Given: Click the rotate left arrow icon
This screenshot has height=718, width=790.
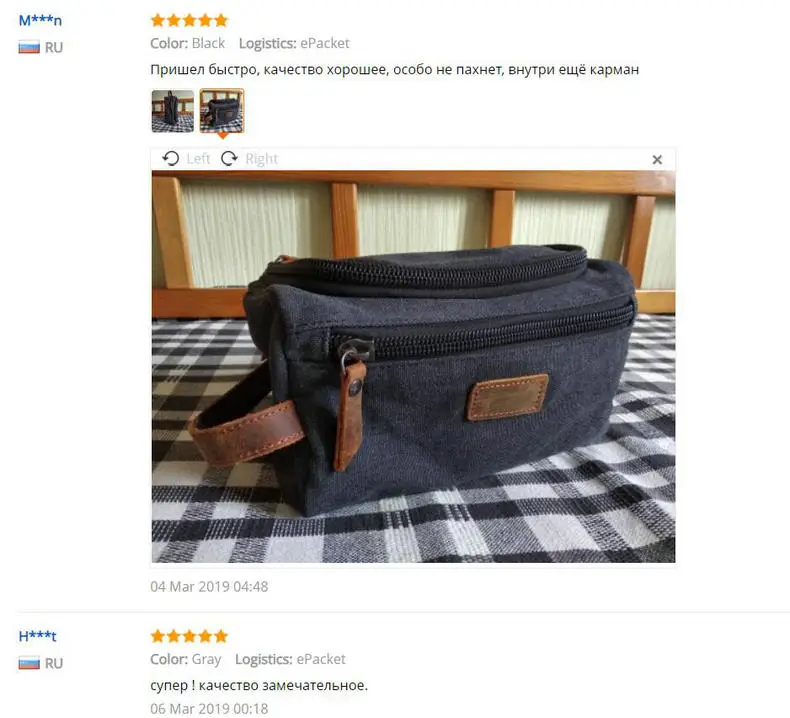Looking at the screenshot, I should tap(171, 159).
